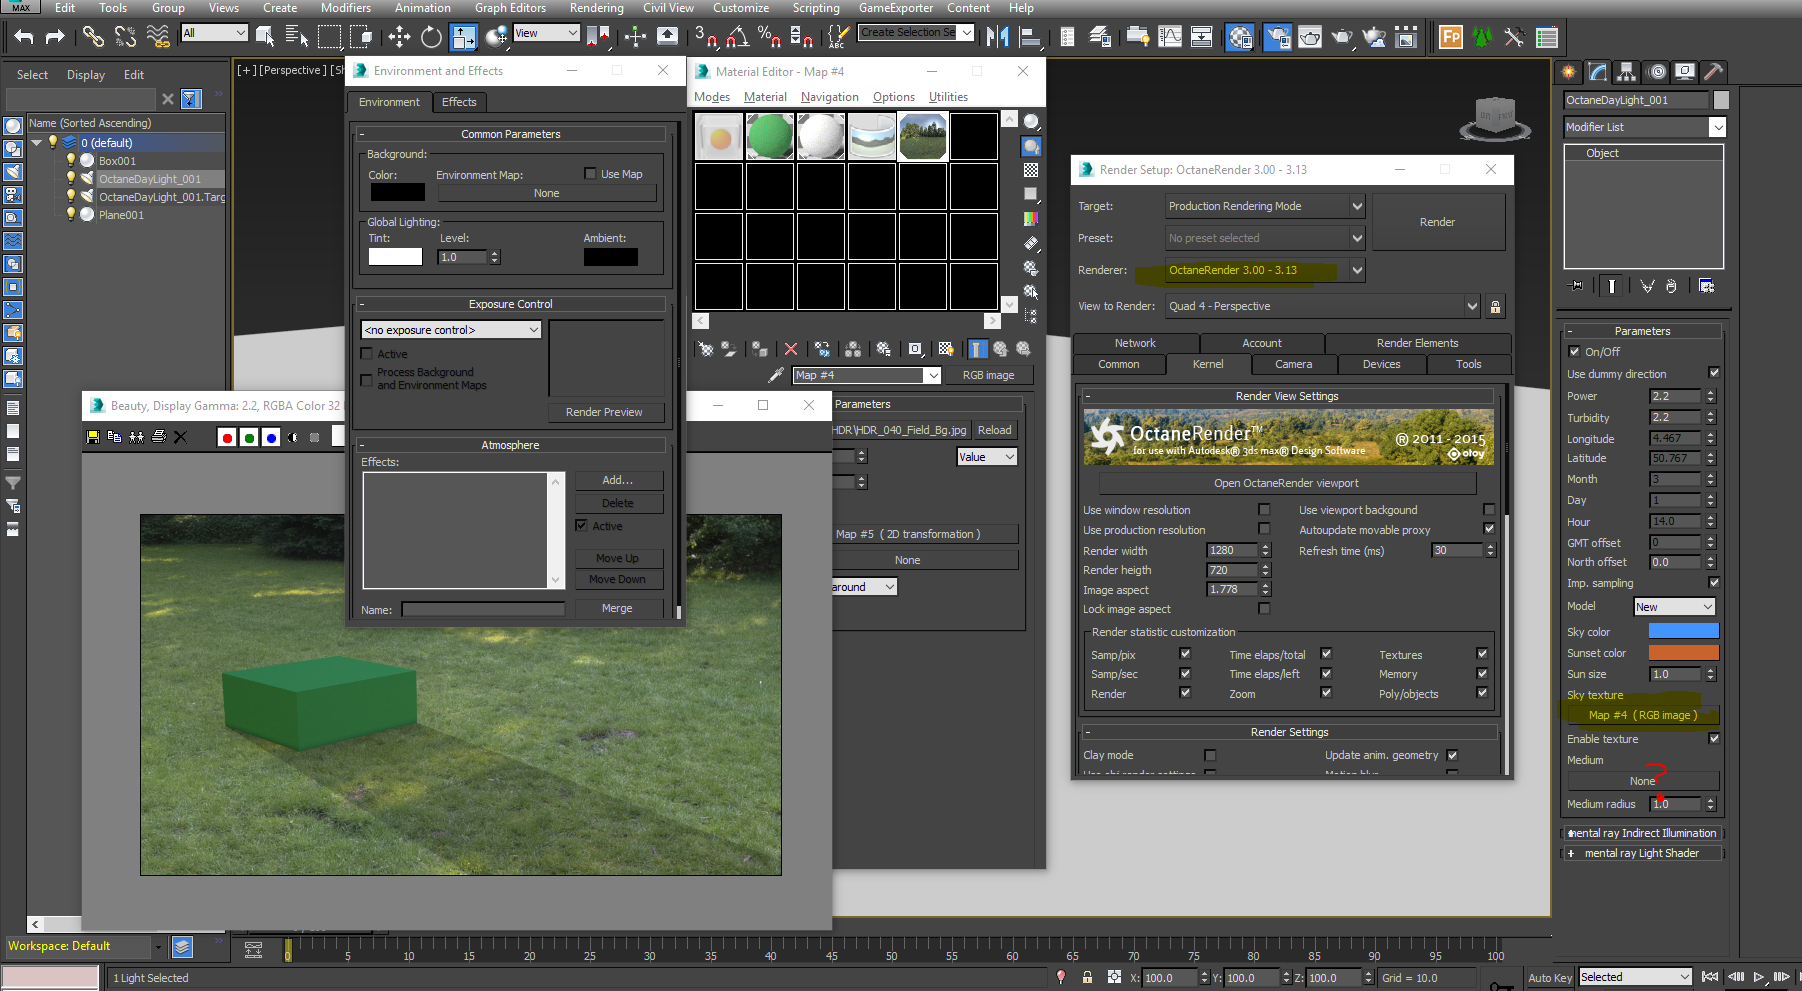Pick material with the eyedropper icon
The image size is (1802, 991).
(x=775, y=375)
